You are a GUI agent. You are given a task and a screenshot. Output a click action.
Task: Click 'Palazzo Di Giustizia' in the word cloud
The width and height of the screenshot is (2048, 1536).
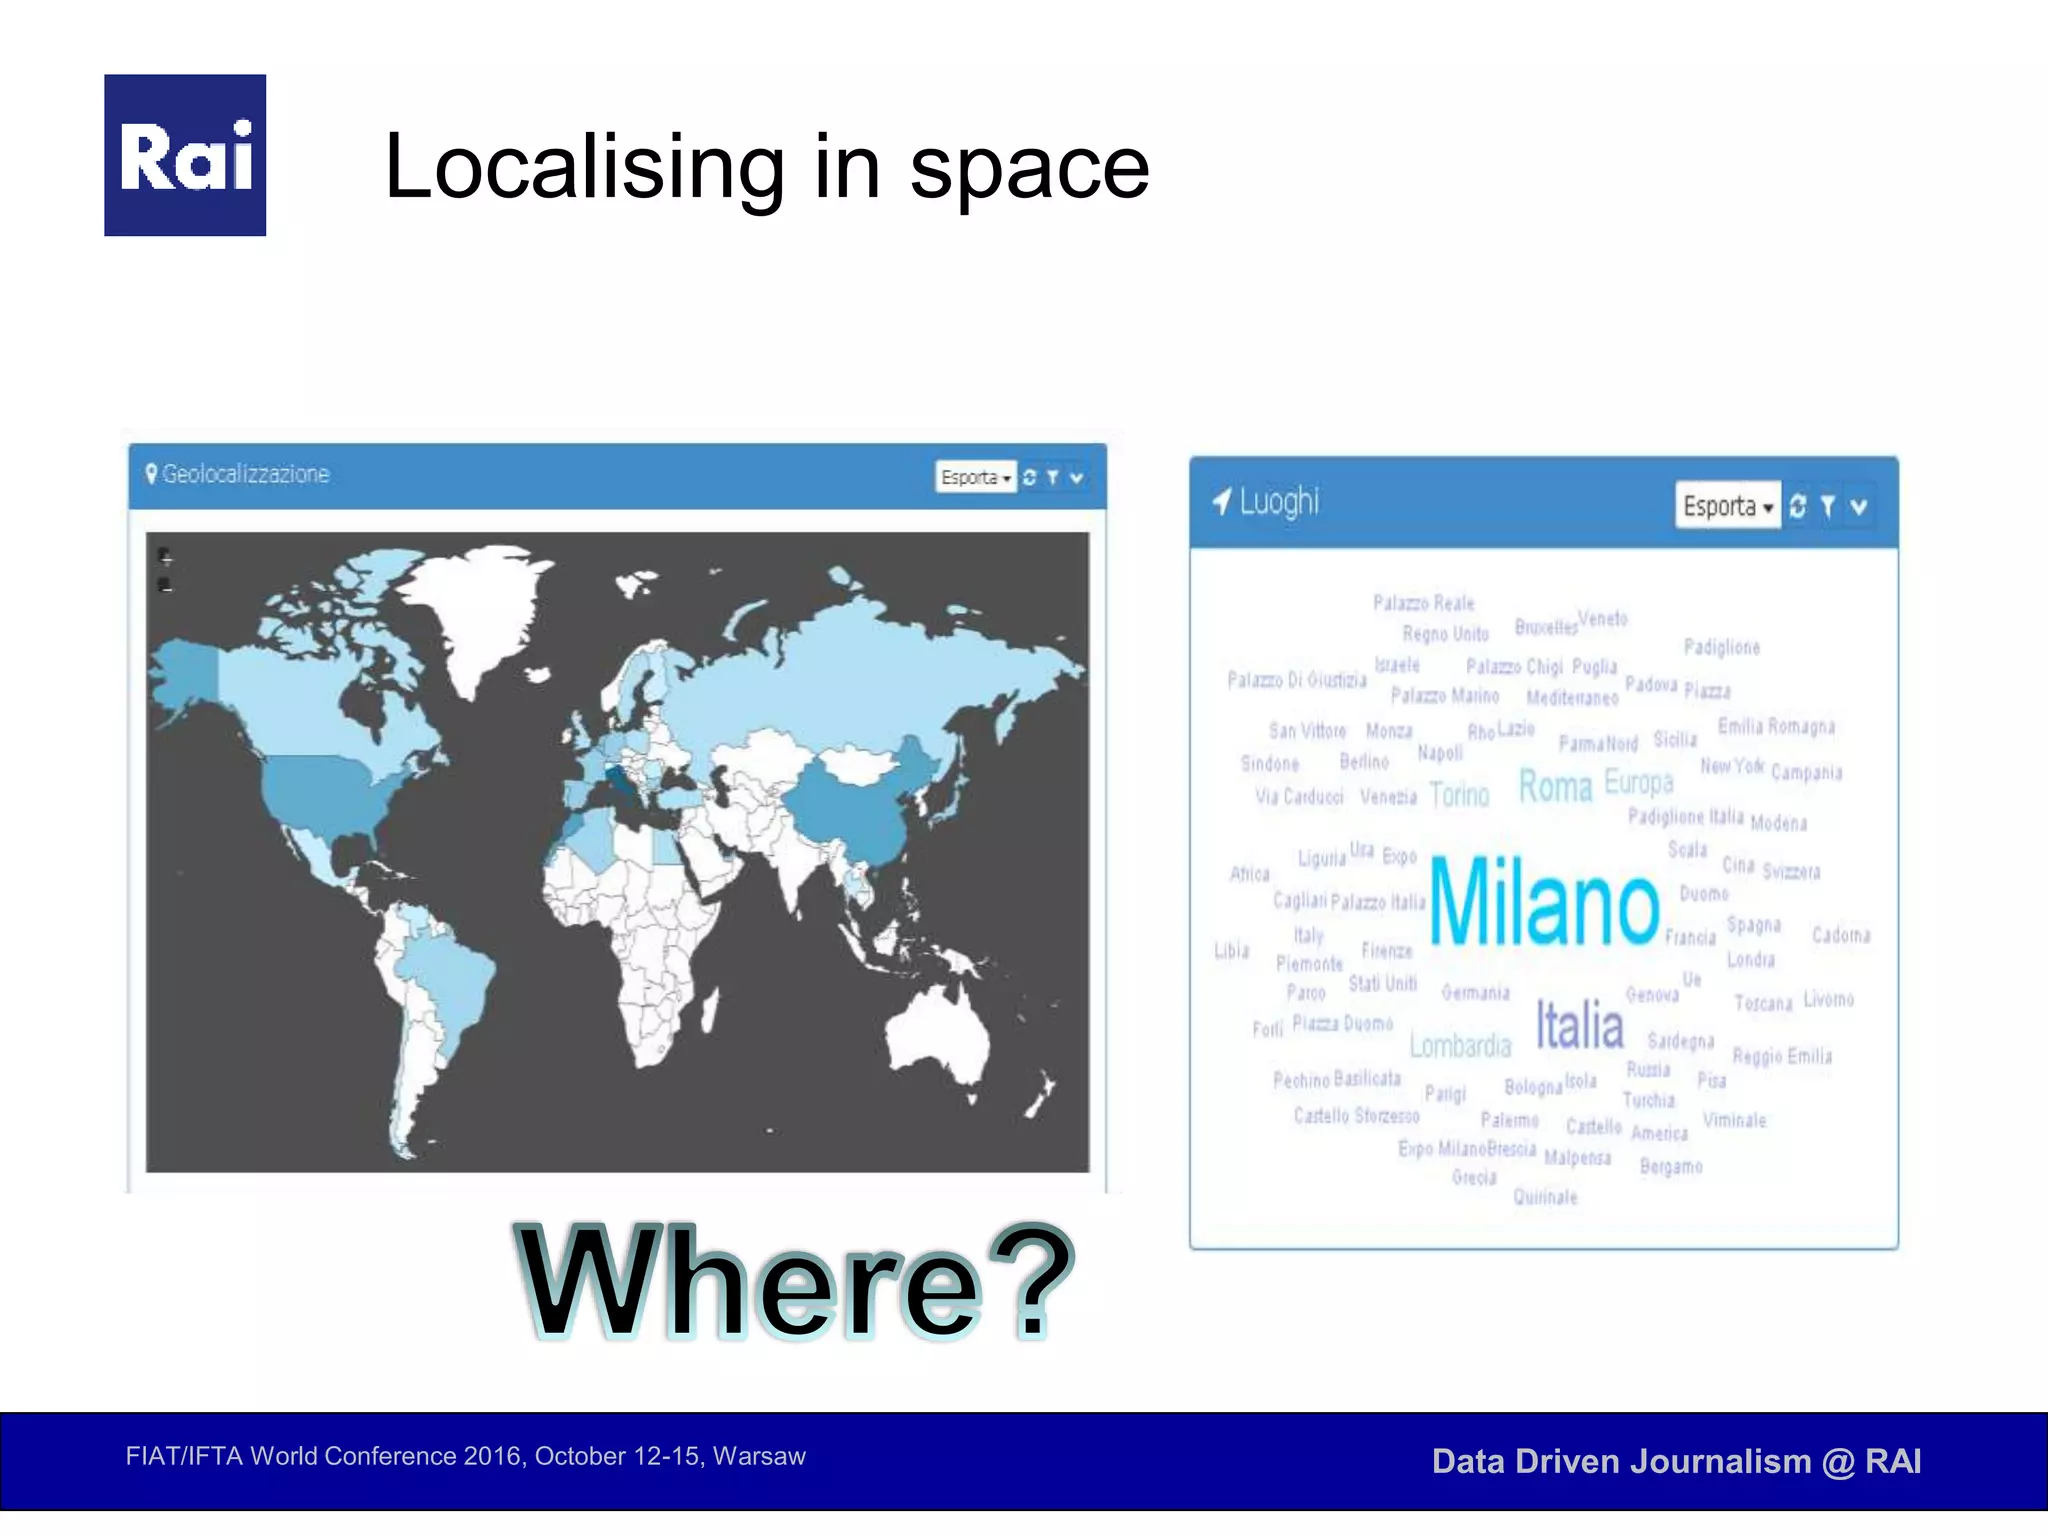pos(1297,680)
